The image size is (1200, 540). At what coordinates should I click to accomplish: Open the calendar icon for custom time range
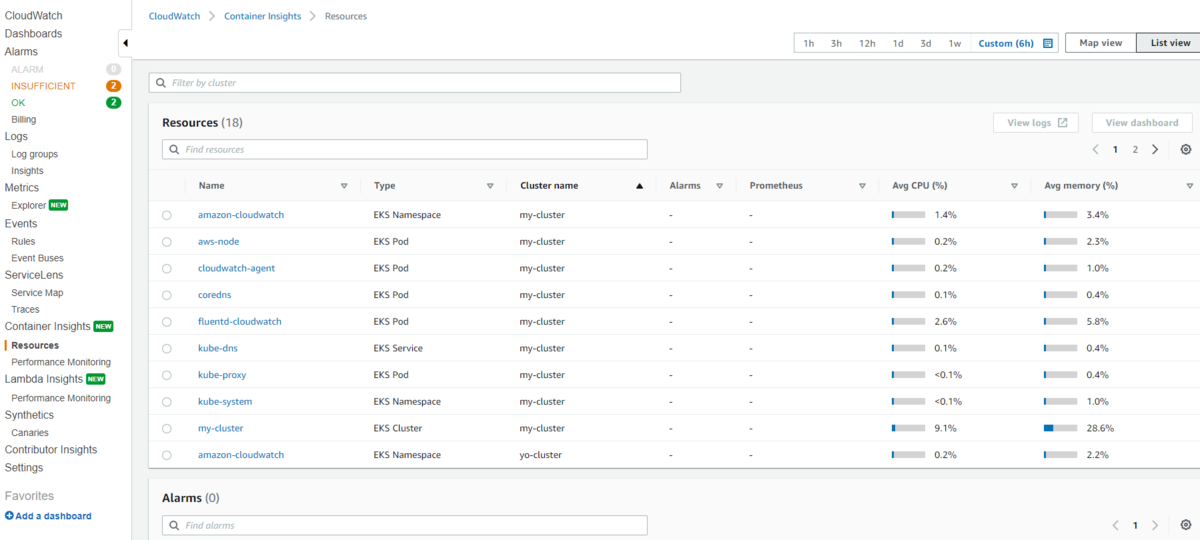coord(1048,43)
